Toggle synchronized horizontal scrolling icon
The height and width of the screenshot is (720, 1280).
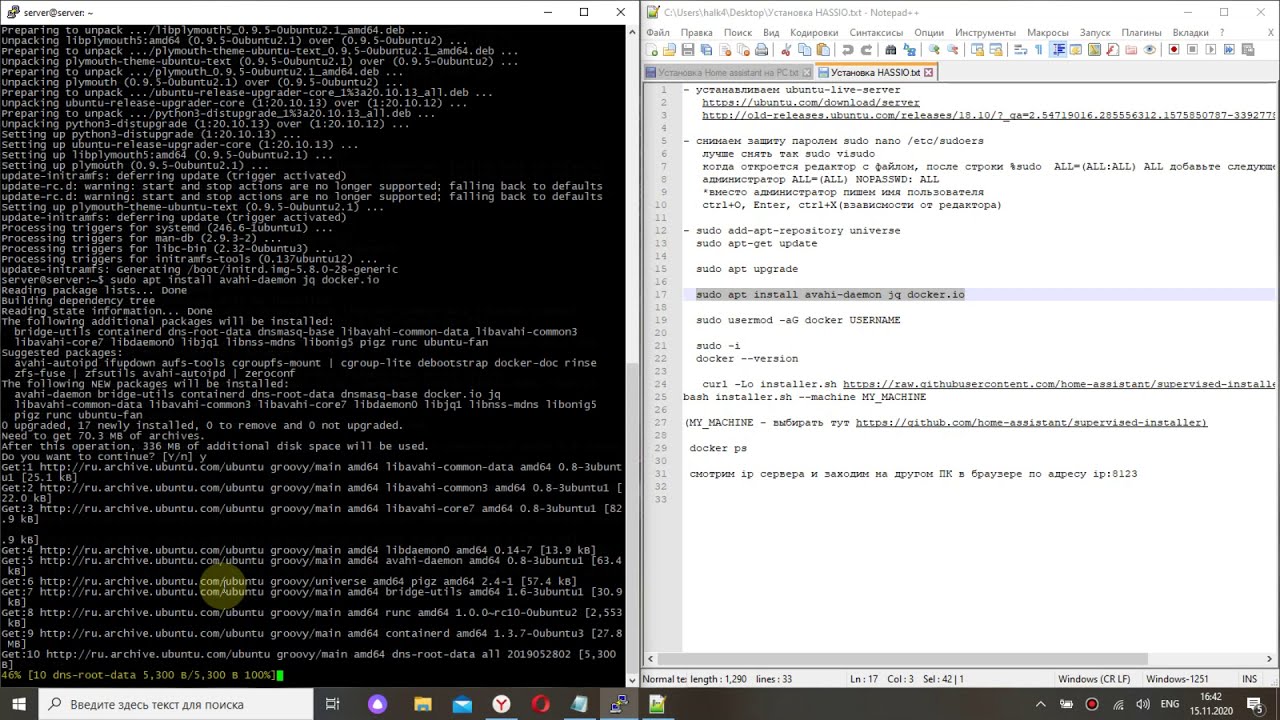click(996, 50)
